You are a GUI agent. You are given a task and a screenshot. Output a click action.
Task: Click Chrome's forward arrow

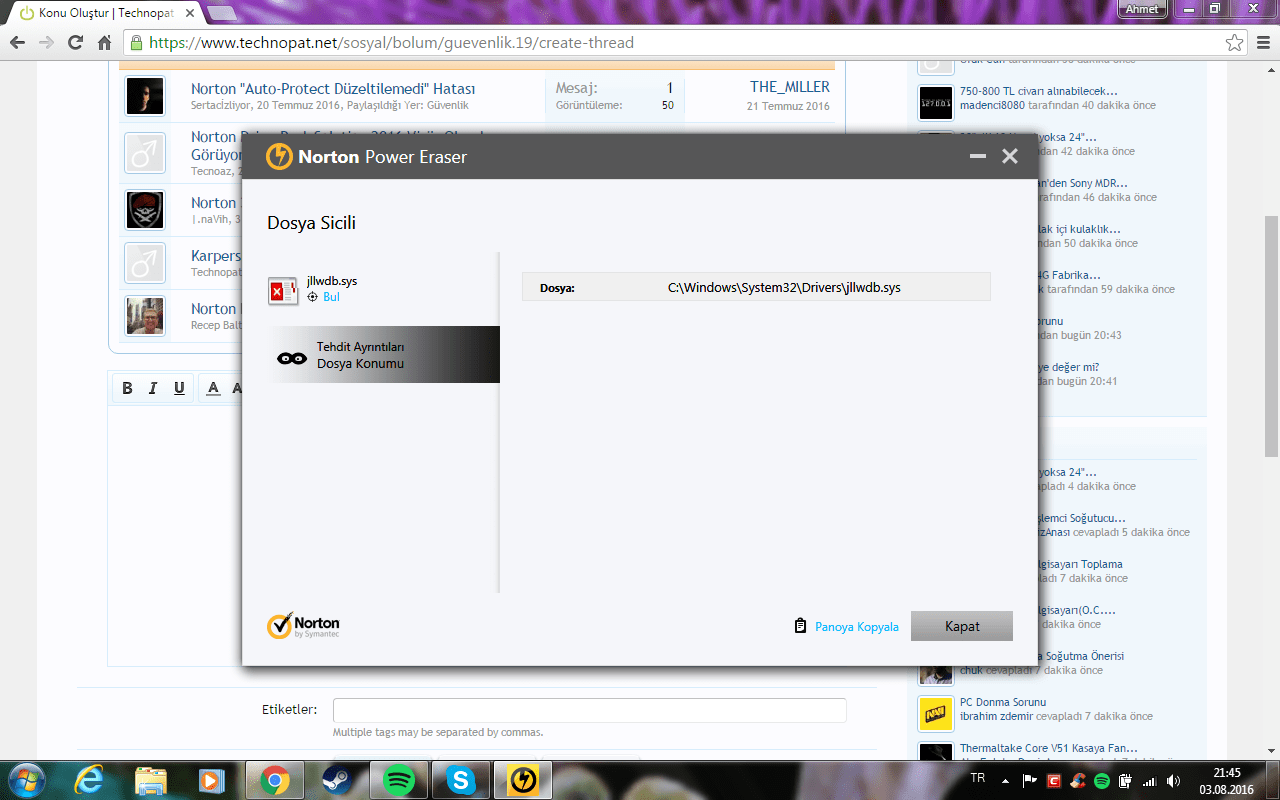click(46, 43)
